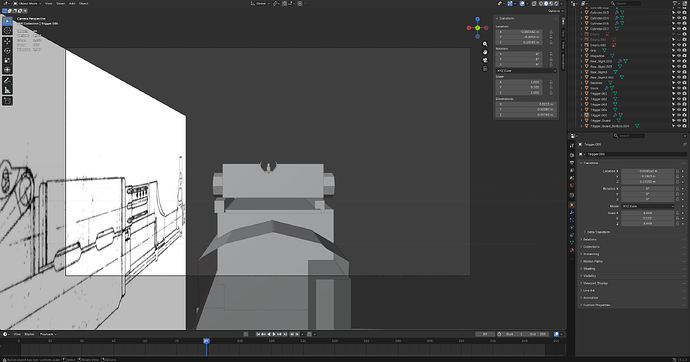Image resolution: width=690 pixels, height=362 pixels.
Task: Select the Select Box tool
Action: click(7, 21)
